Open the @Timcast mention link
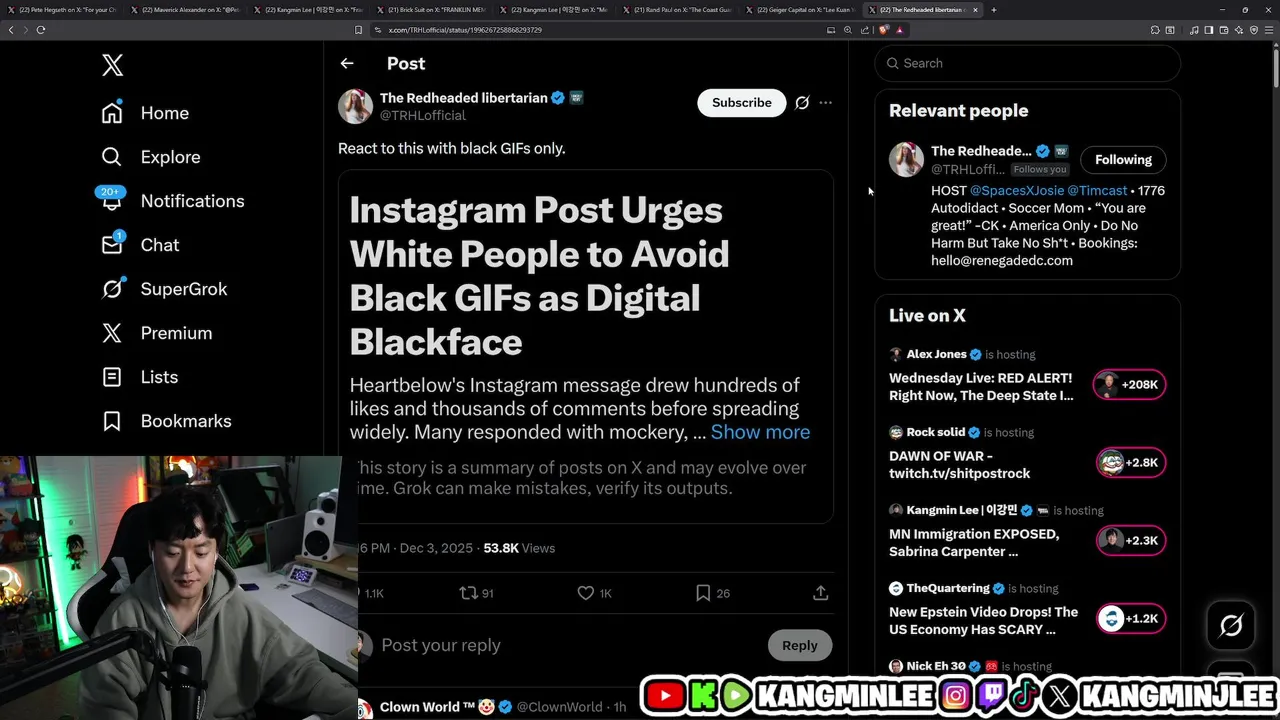Image resolution: width=1280 pixels, height=720 pixels. [x=1097, y=190]
